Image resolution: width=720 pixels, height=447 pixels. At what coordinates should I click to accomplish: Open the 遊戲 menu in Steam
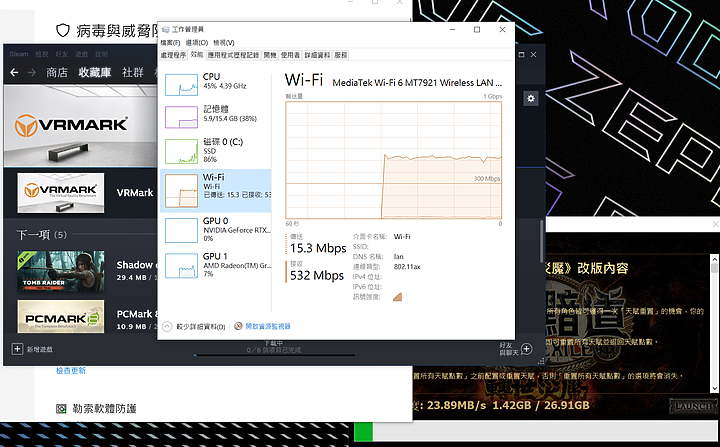click(x=81, y=54)
